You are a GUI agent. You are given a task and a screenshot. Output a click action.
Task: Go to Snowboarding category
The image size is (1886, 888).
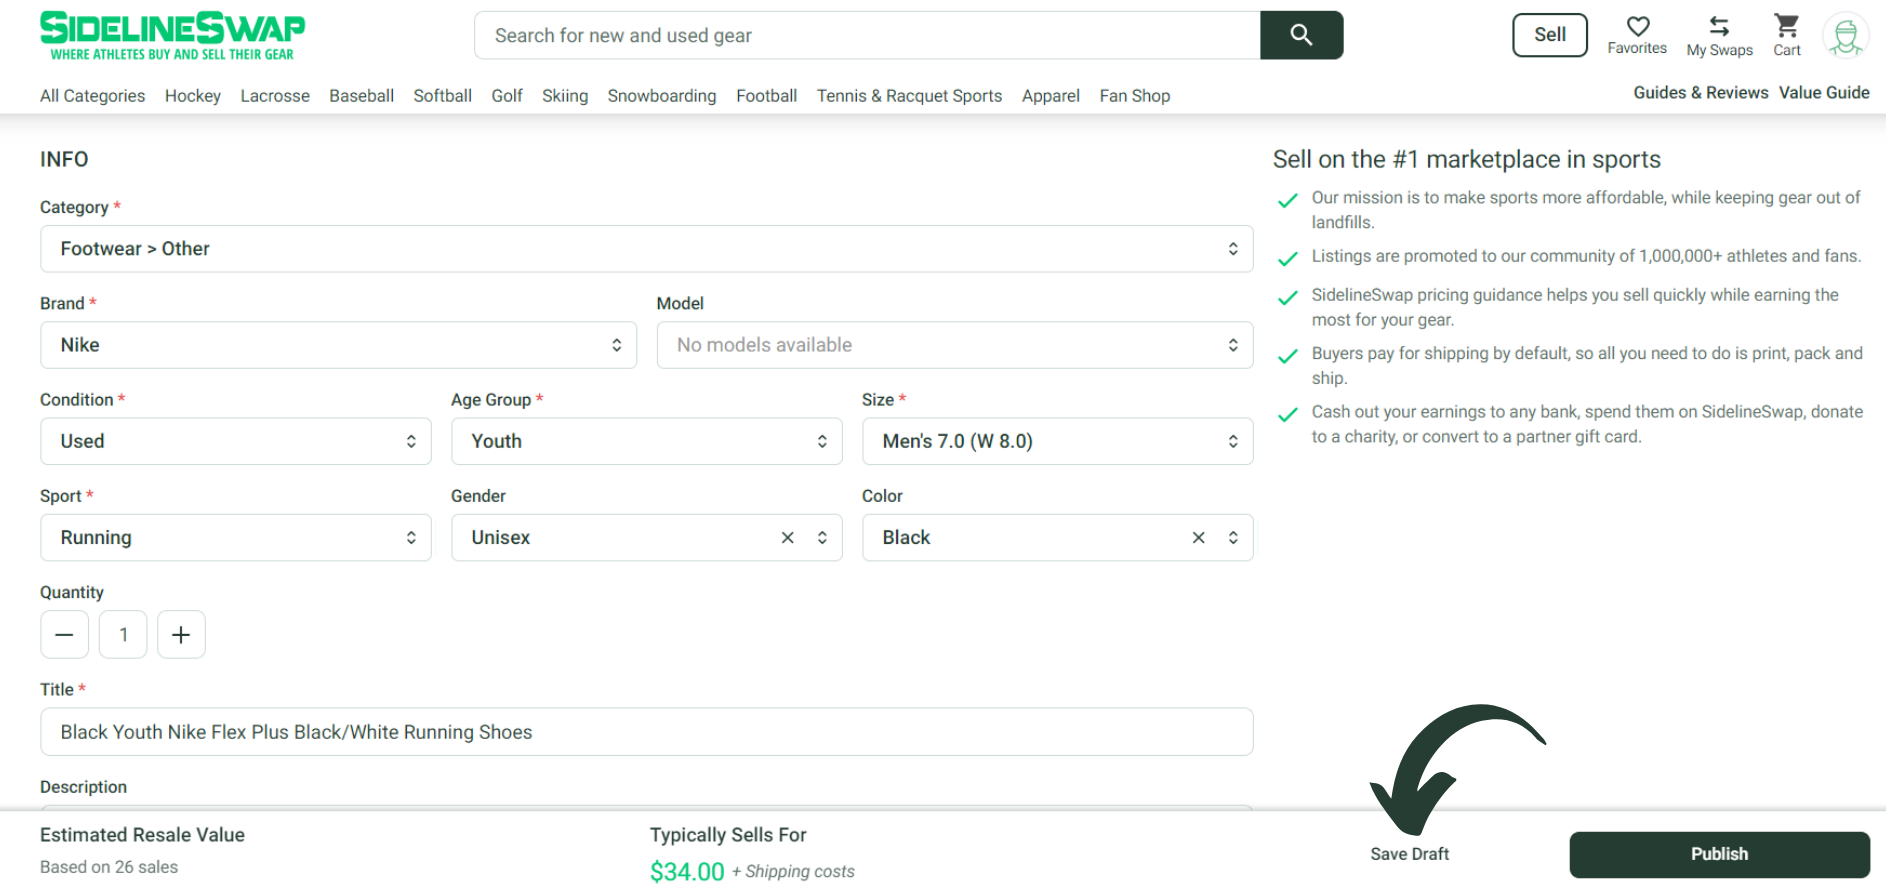pyautogui.click(x=662, y=96)
